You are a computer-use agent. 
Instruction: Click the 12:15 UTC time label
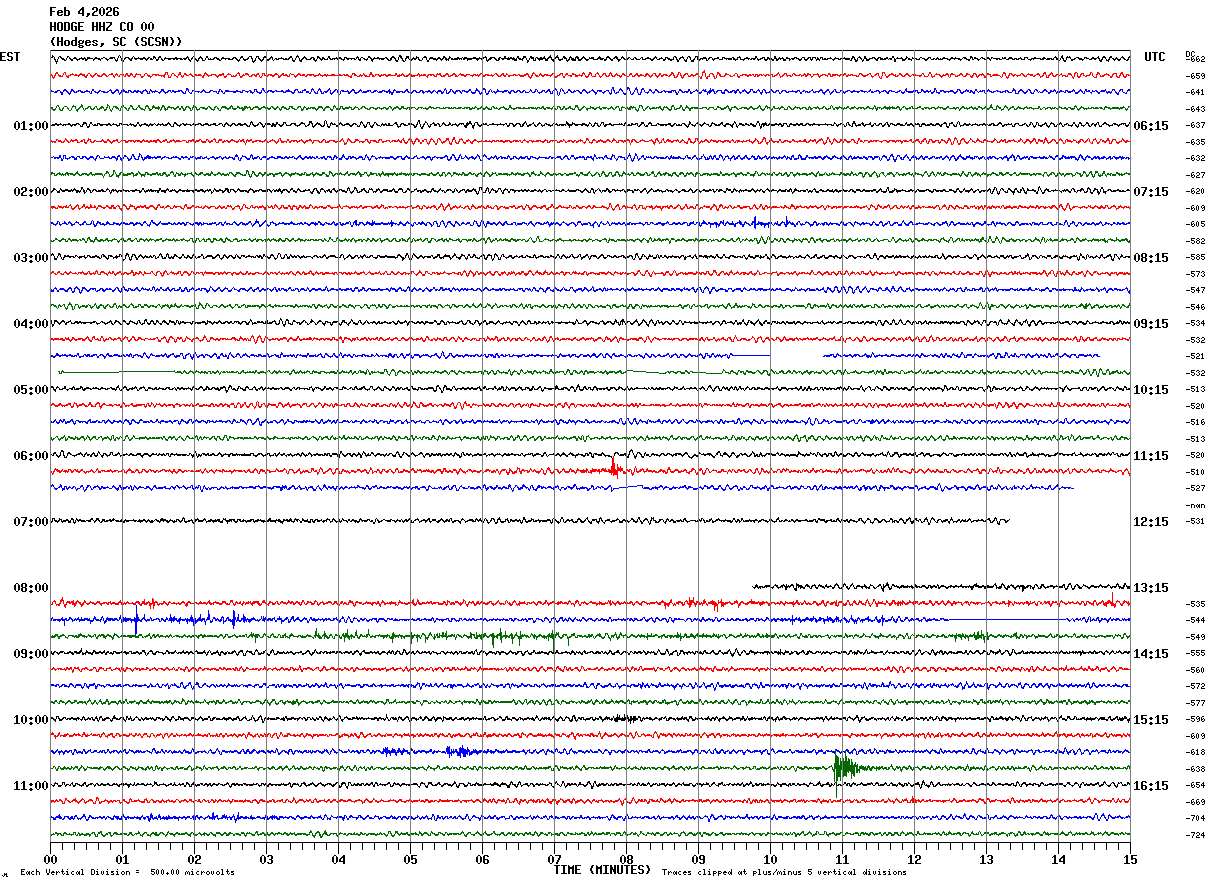point(1150,522)
